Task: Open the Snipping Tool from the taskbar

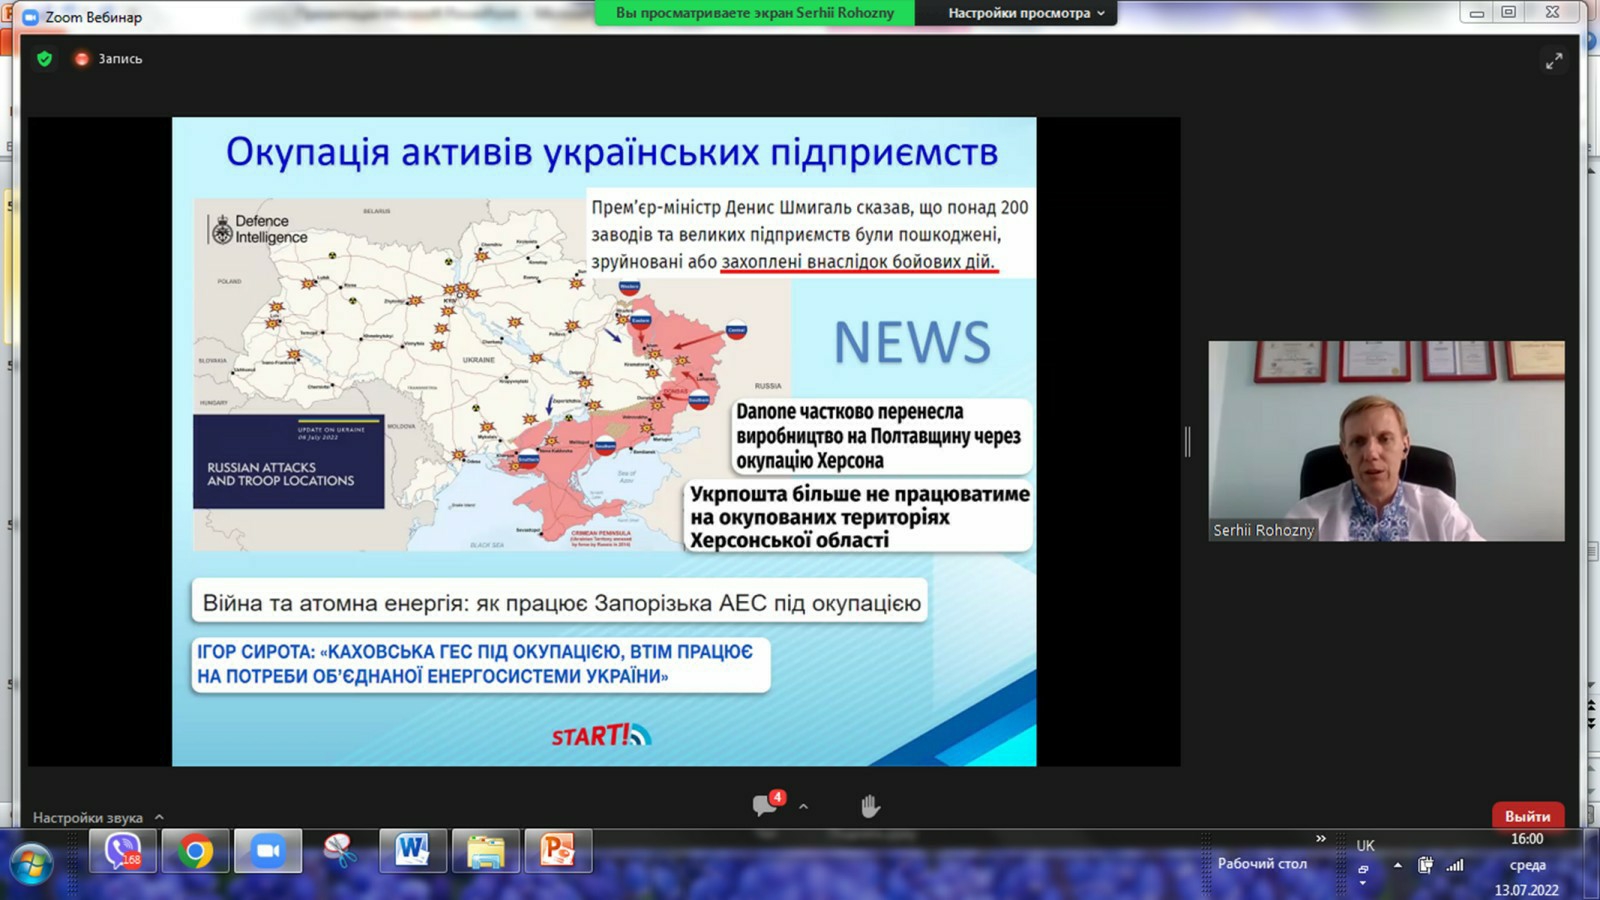Action: coord(340,852)
